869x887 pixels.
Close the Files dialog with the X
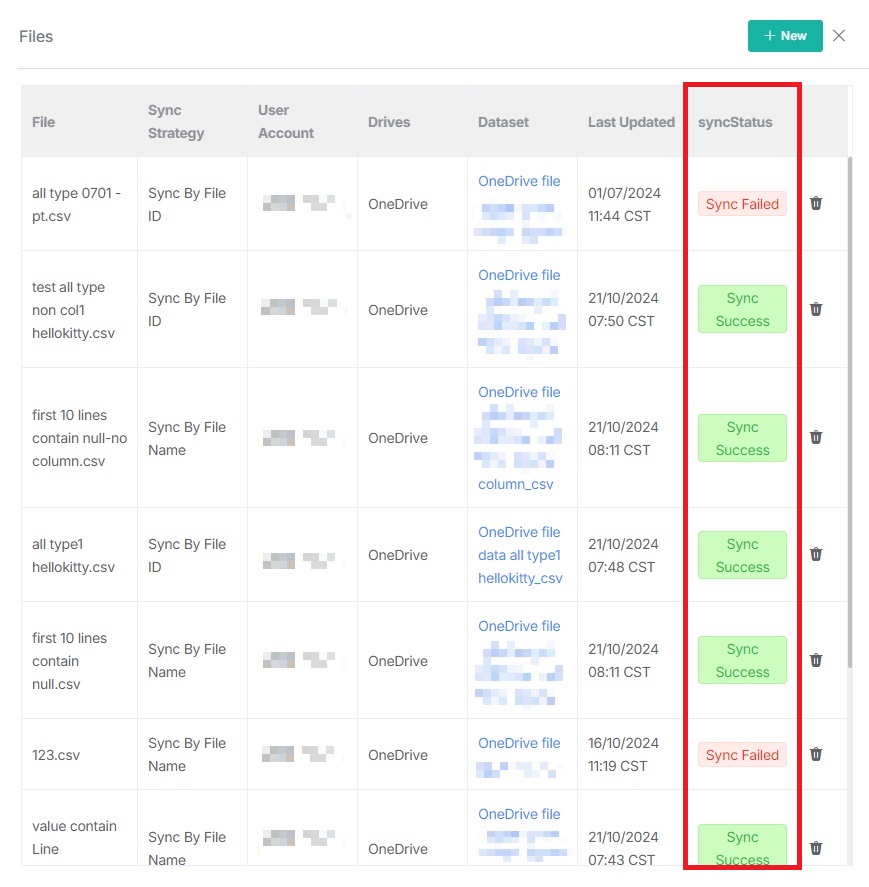(839, 36)
